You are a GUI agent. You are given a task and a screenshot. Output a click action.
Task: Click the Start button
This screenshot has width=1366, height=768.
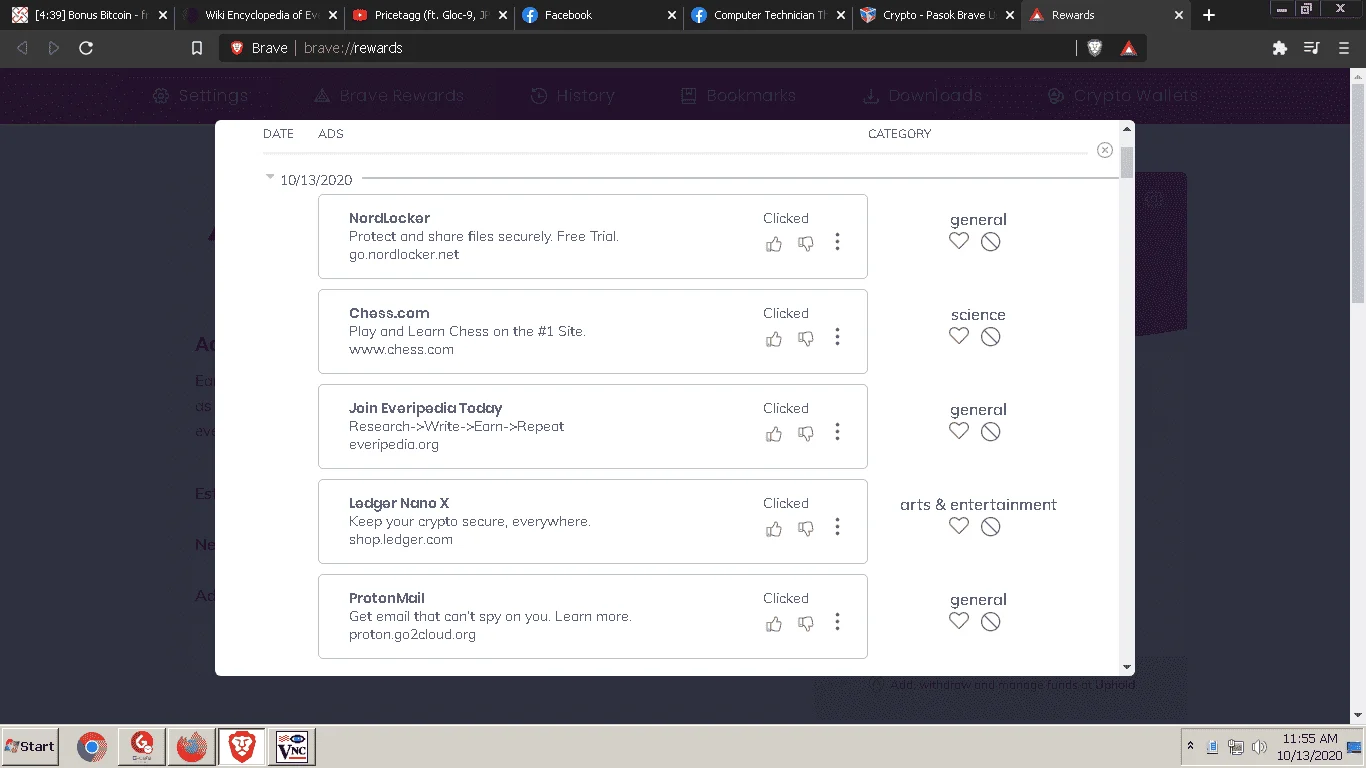(x=30, y=746)
